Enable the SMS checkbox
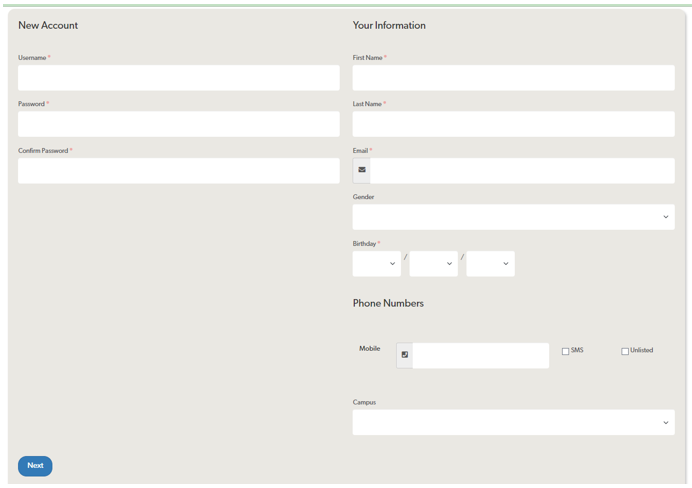The height and width of the screenshot is (488, 692). 565,352
